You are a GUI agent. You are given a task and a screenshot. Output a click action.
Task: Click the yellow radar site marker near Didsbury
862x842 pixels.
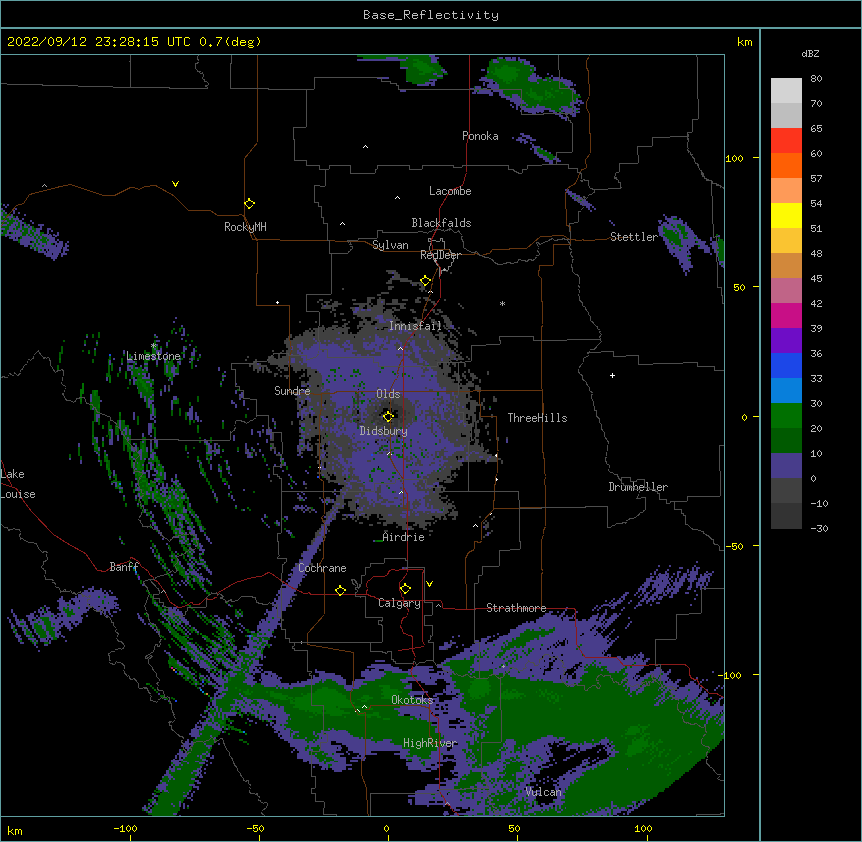388,416
